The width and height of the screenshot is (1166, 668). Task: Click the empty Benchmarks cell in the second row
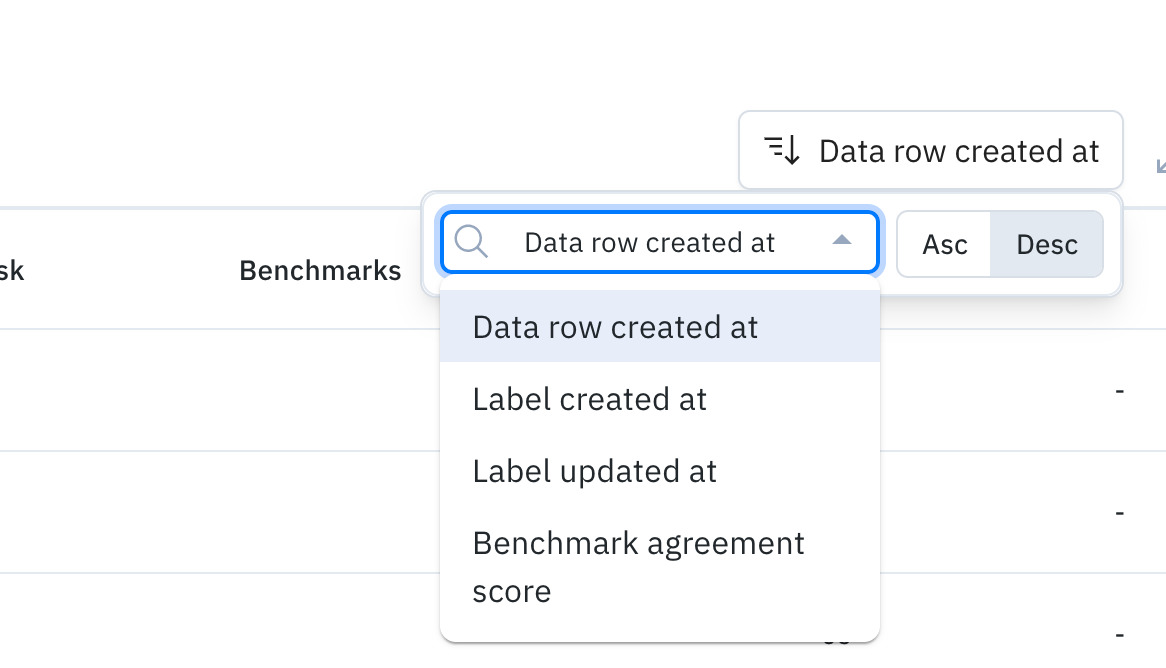[320, 512]
